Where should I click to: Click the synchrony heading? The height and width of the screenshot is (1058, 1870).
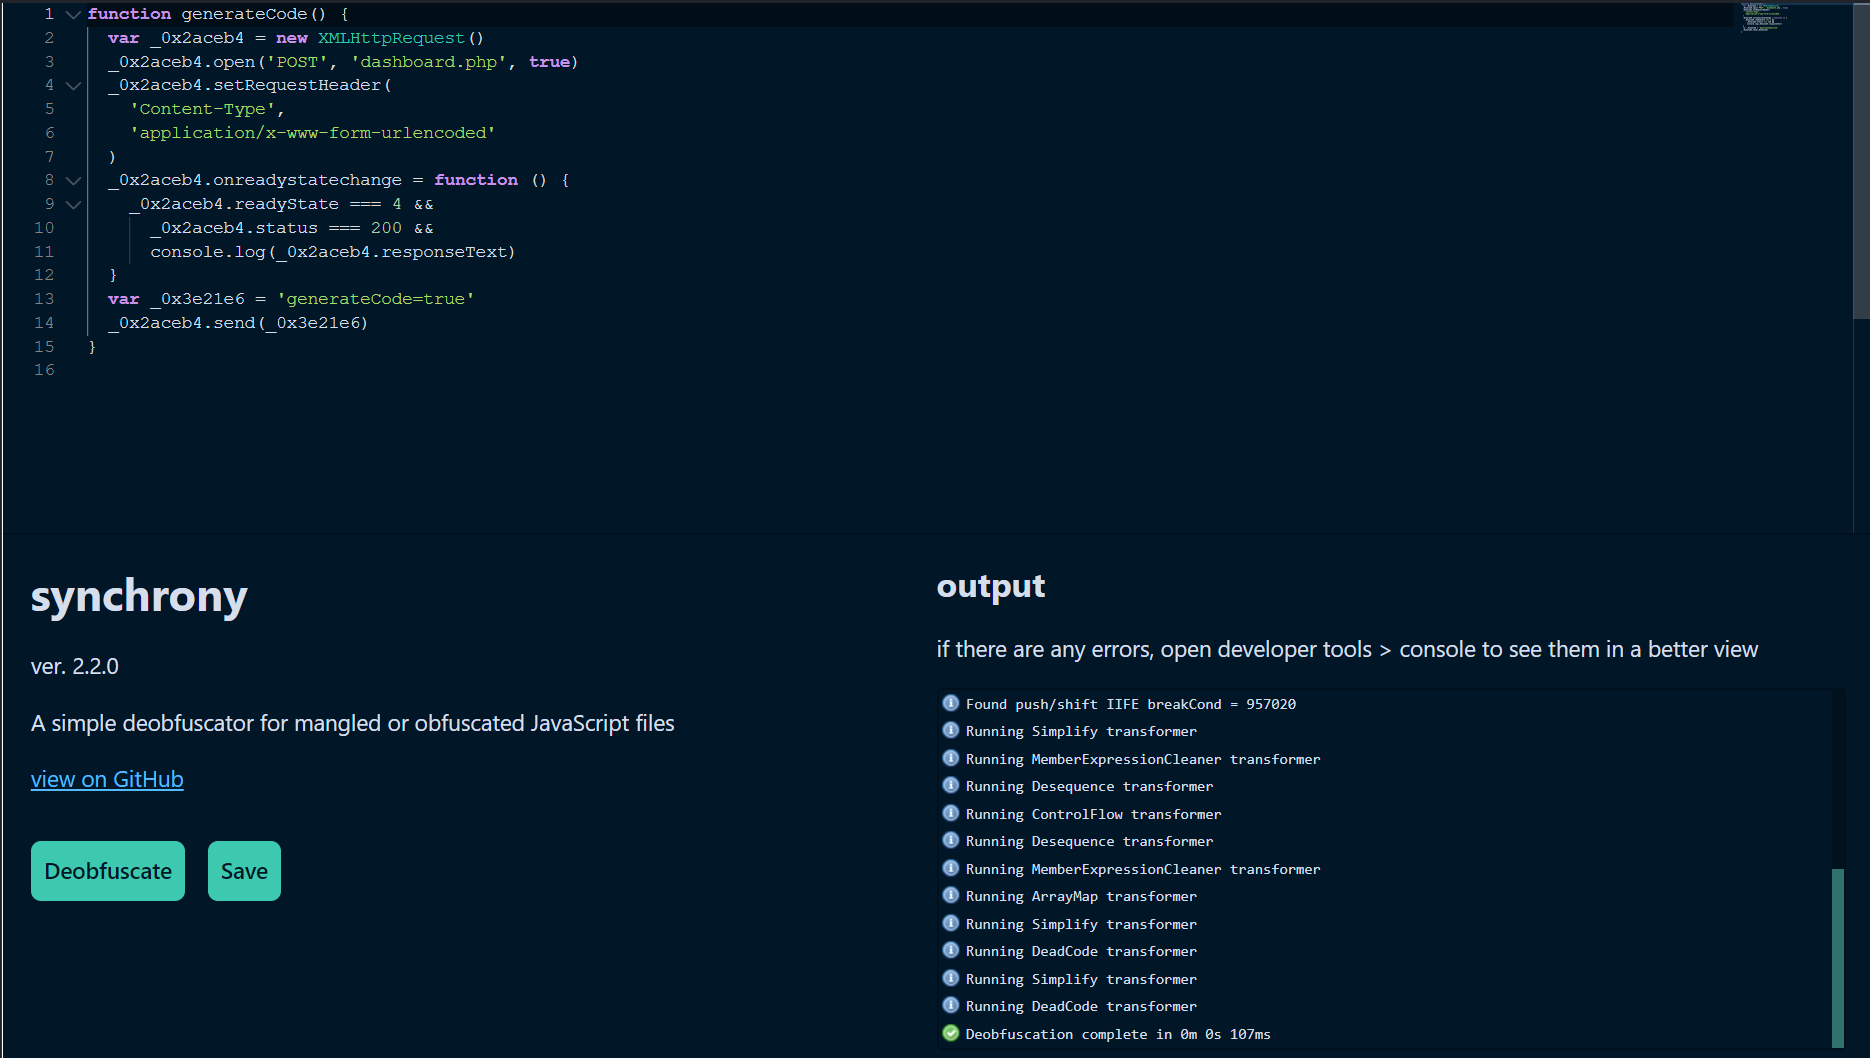(x=139, y=597)
